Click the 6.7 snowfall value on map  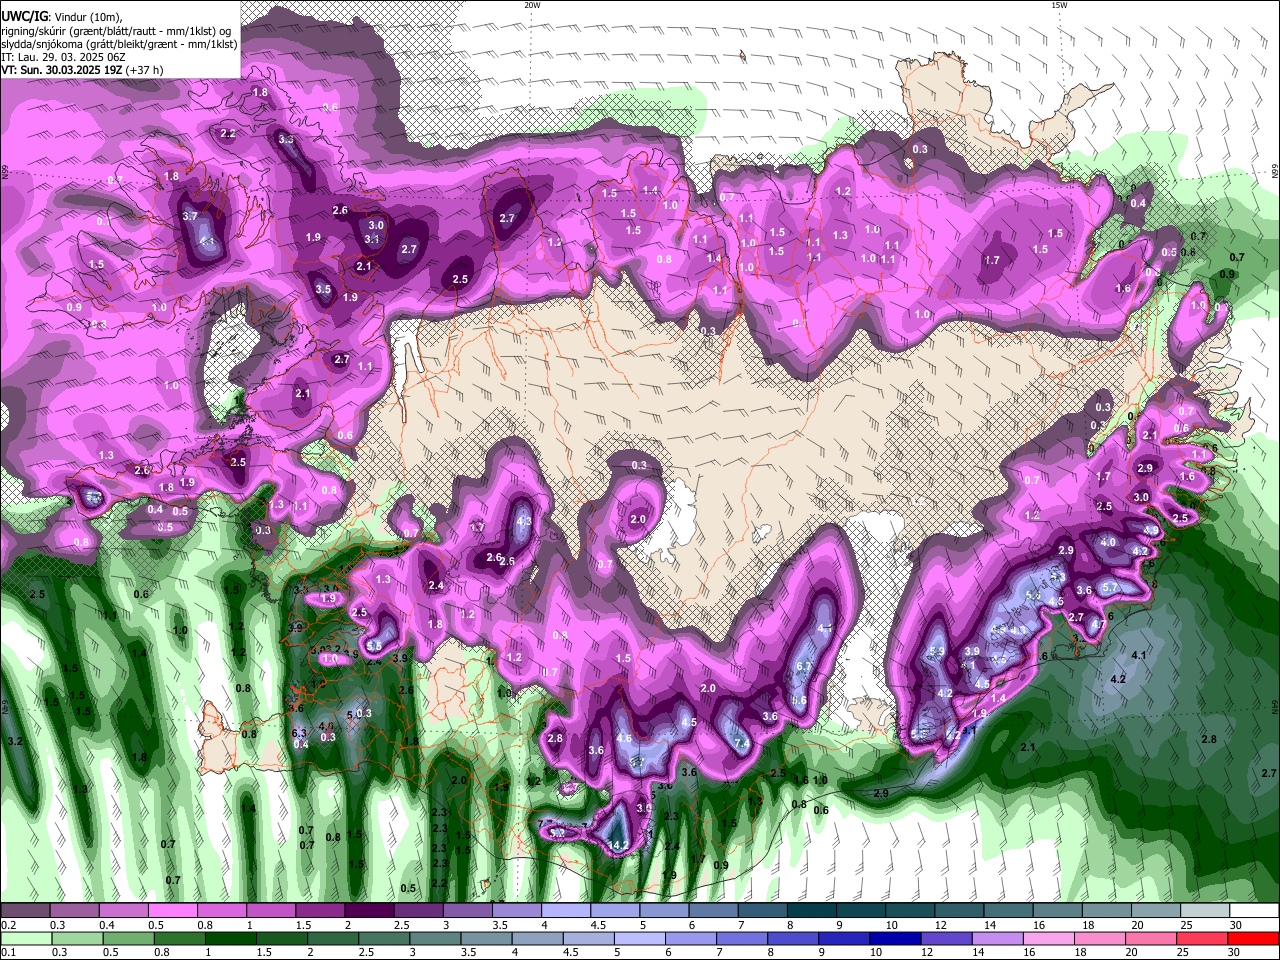coord(803,667)
